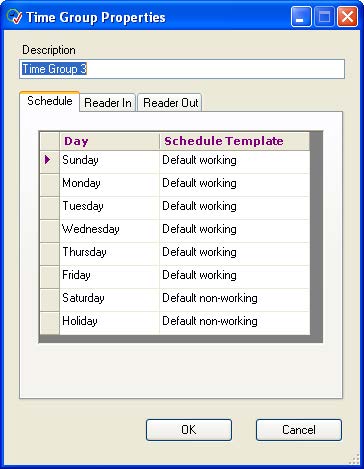Switch to the Reader Out tab
Image resolution: width=364 pixels, height=469 pixels.
tap(170, 102)
